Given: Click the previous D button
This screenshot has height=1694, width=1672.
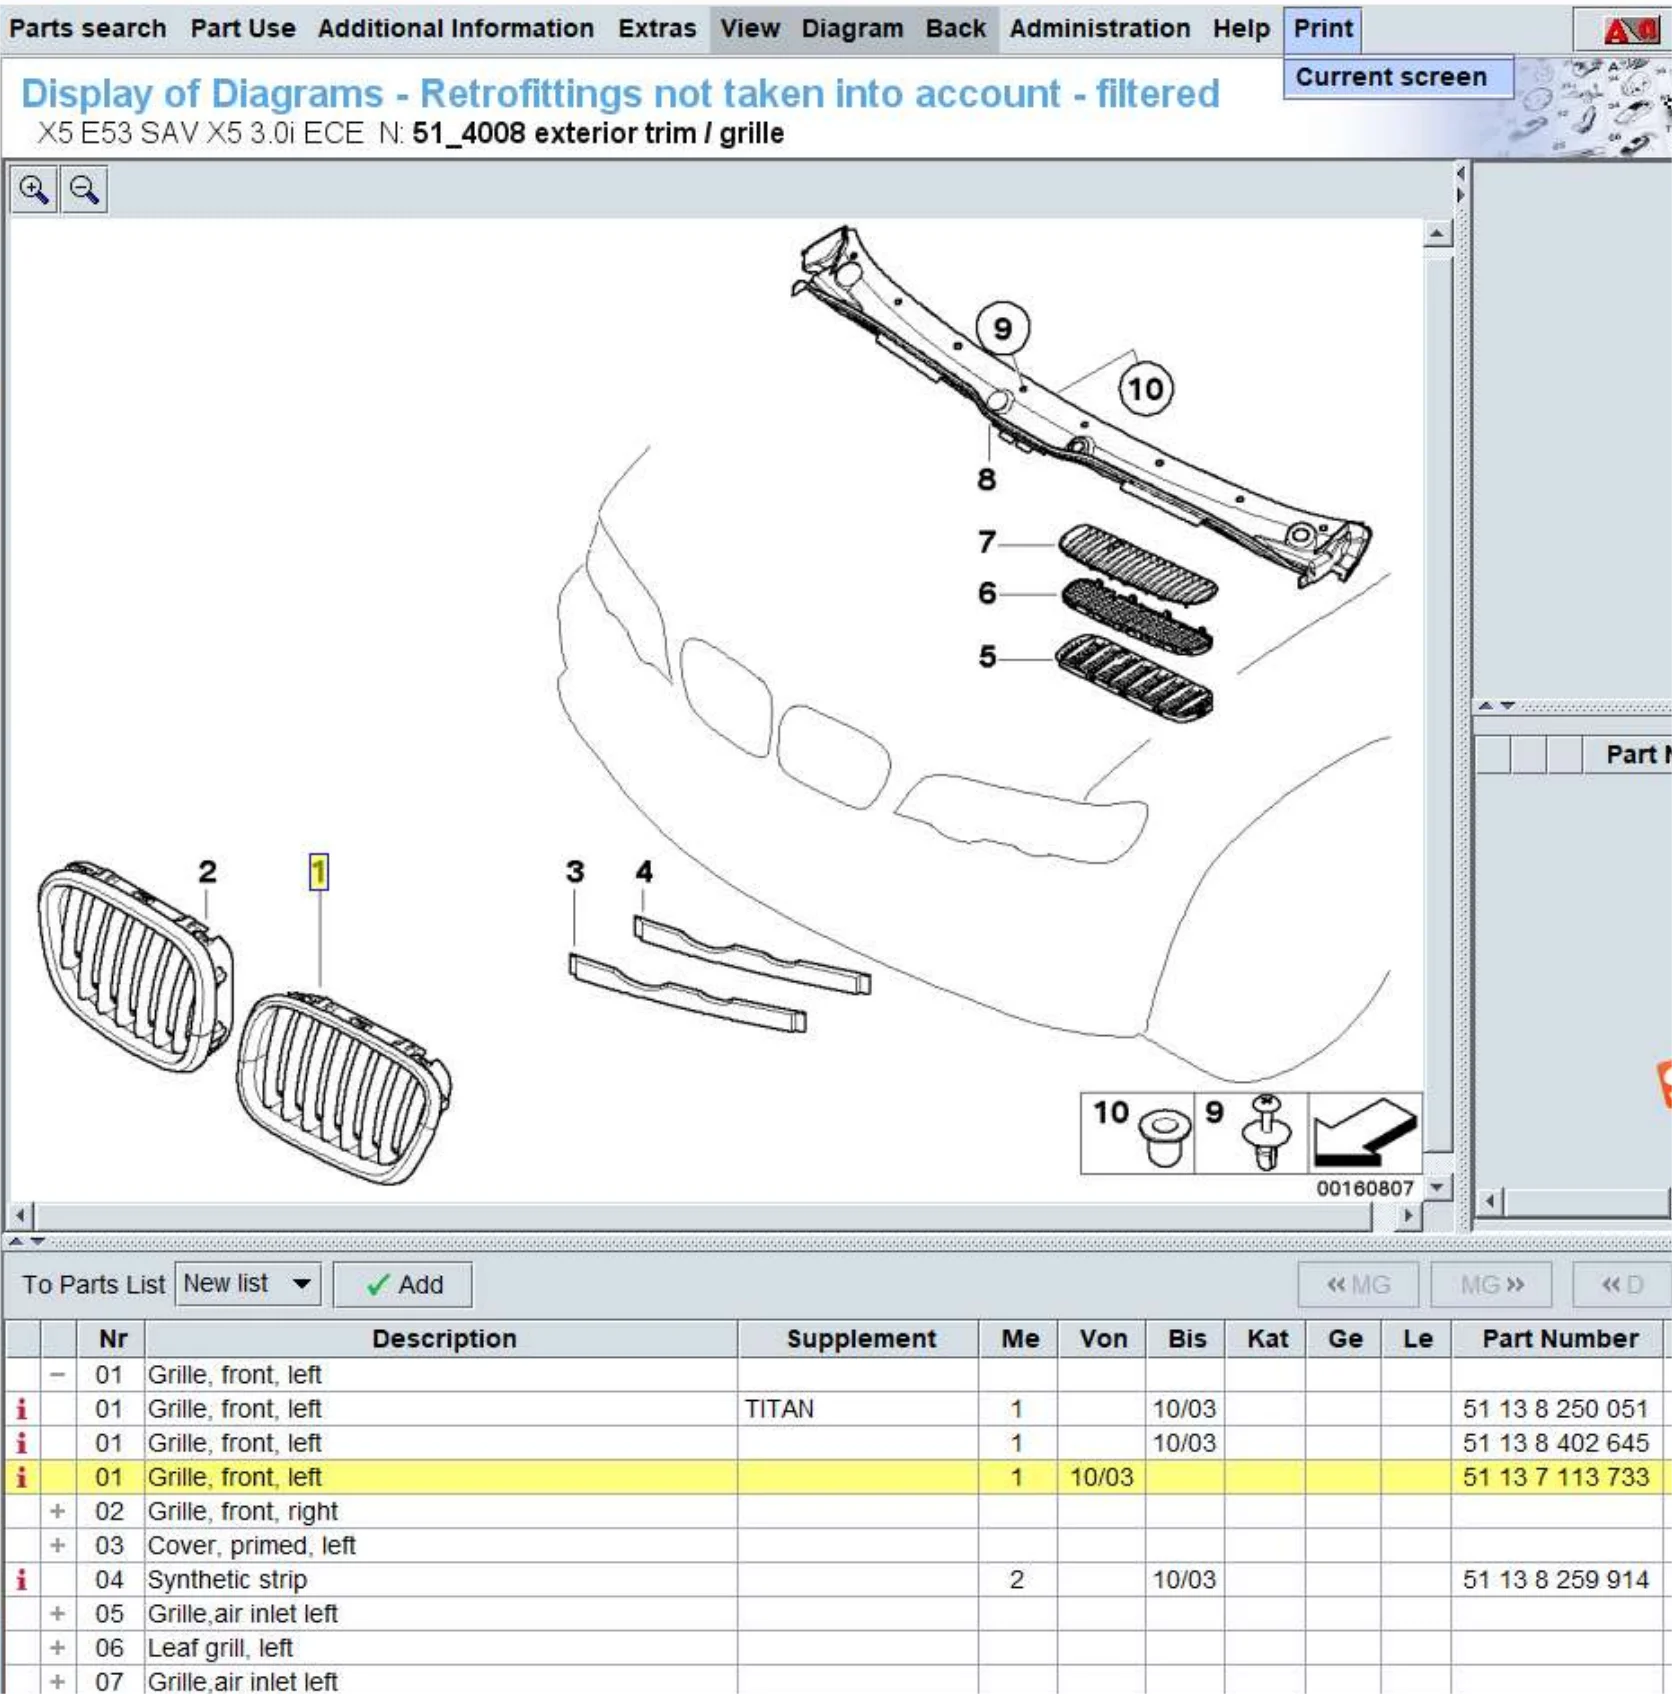Looking at the screenshot, I should click(x=1622, y=1284).
